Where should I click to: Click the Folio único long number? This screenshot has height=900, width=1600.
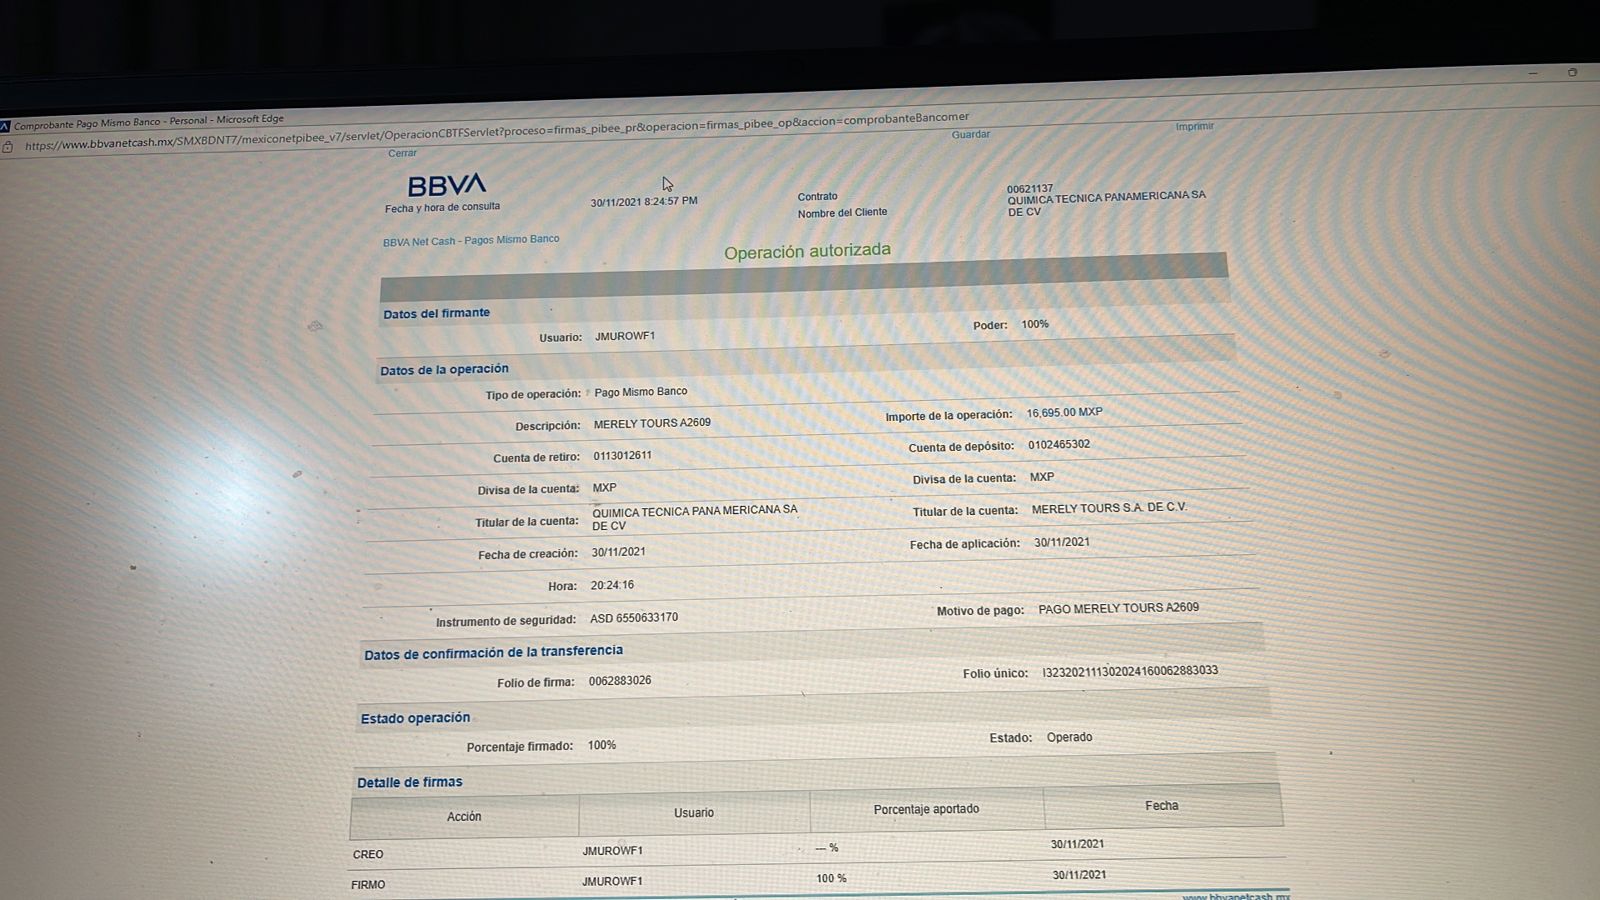point(1130,671)
